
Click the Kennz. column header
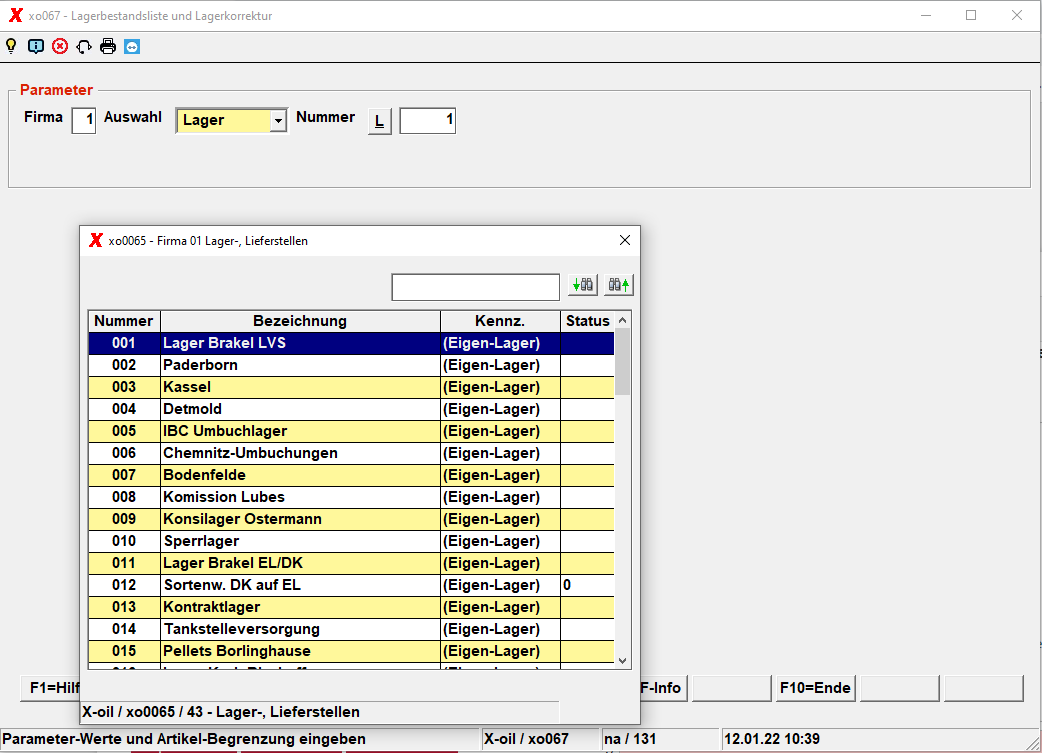(500, 321)
